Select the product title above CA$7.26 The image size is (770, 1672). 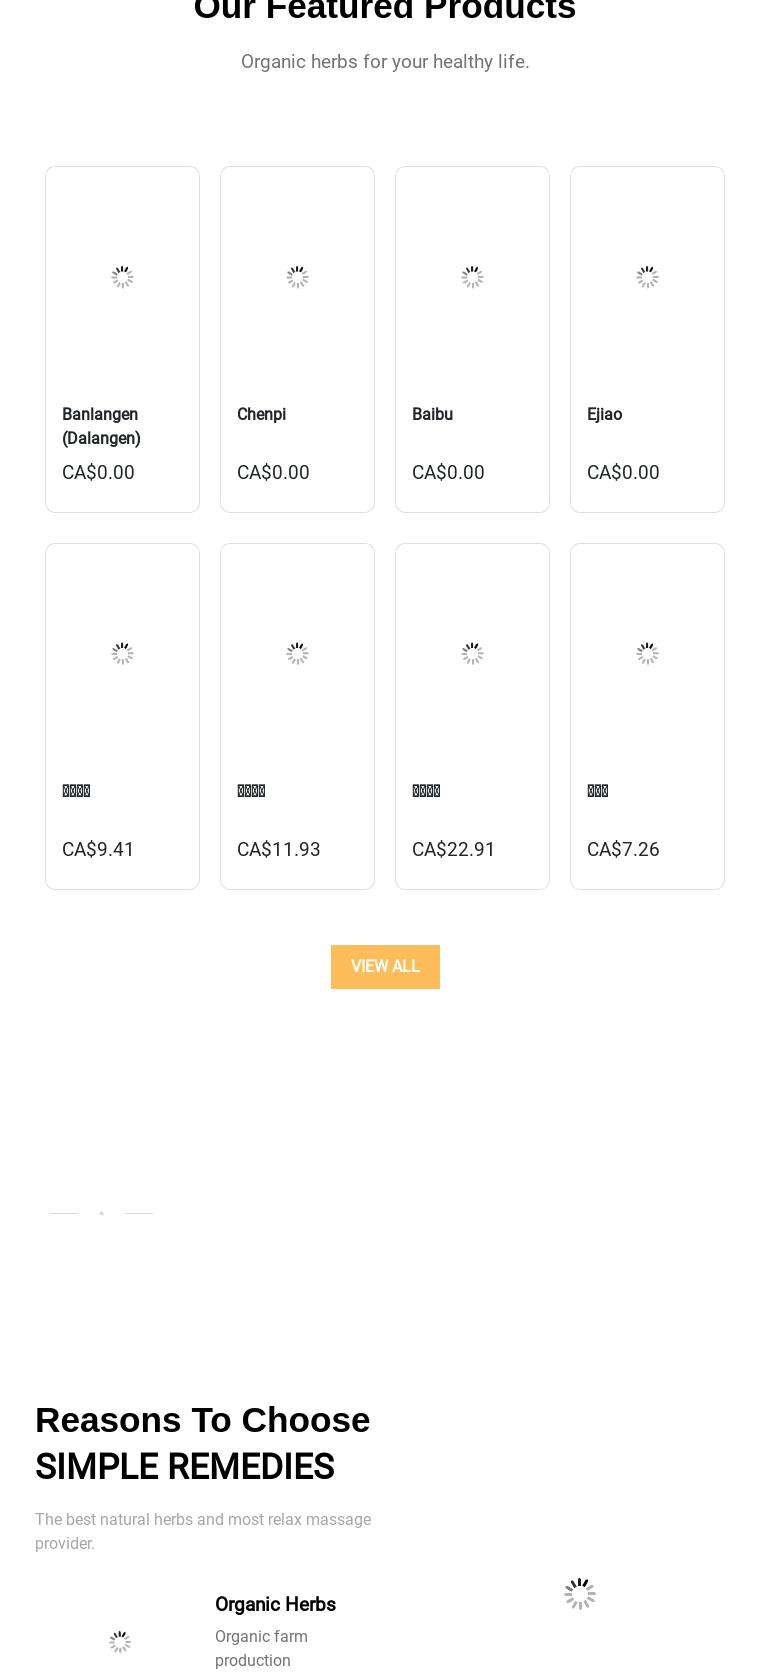click(598, 791)
